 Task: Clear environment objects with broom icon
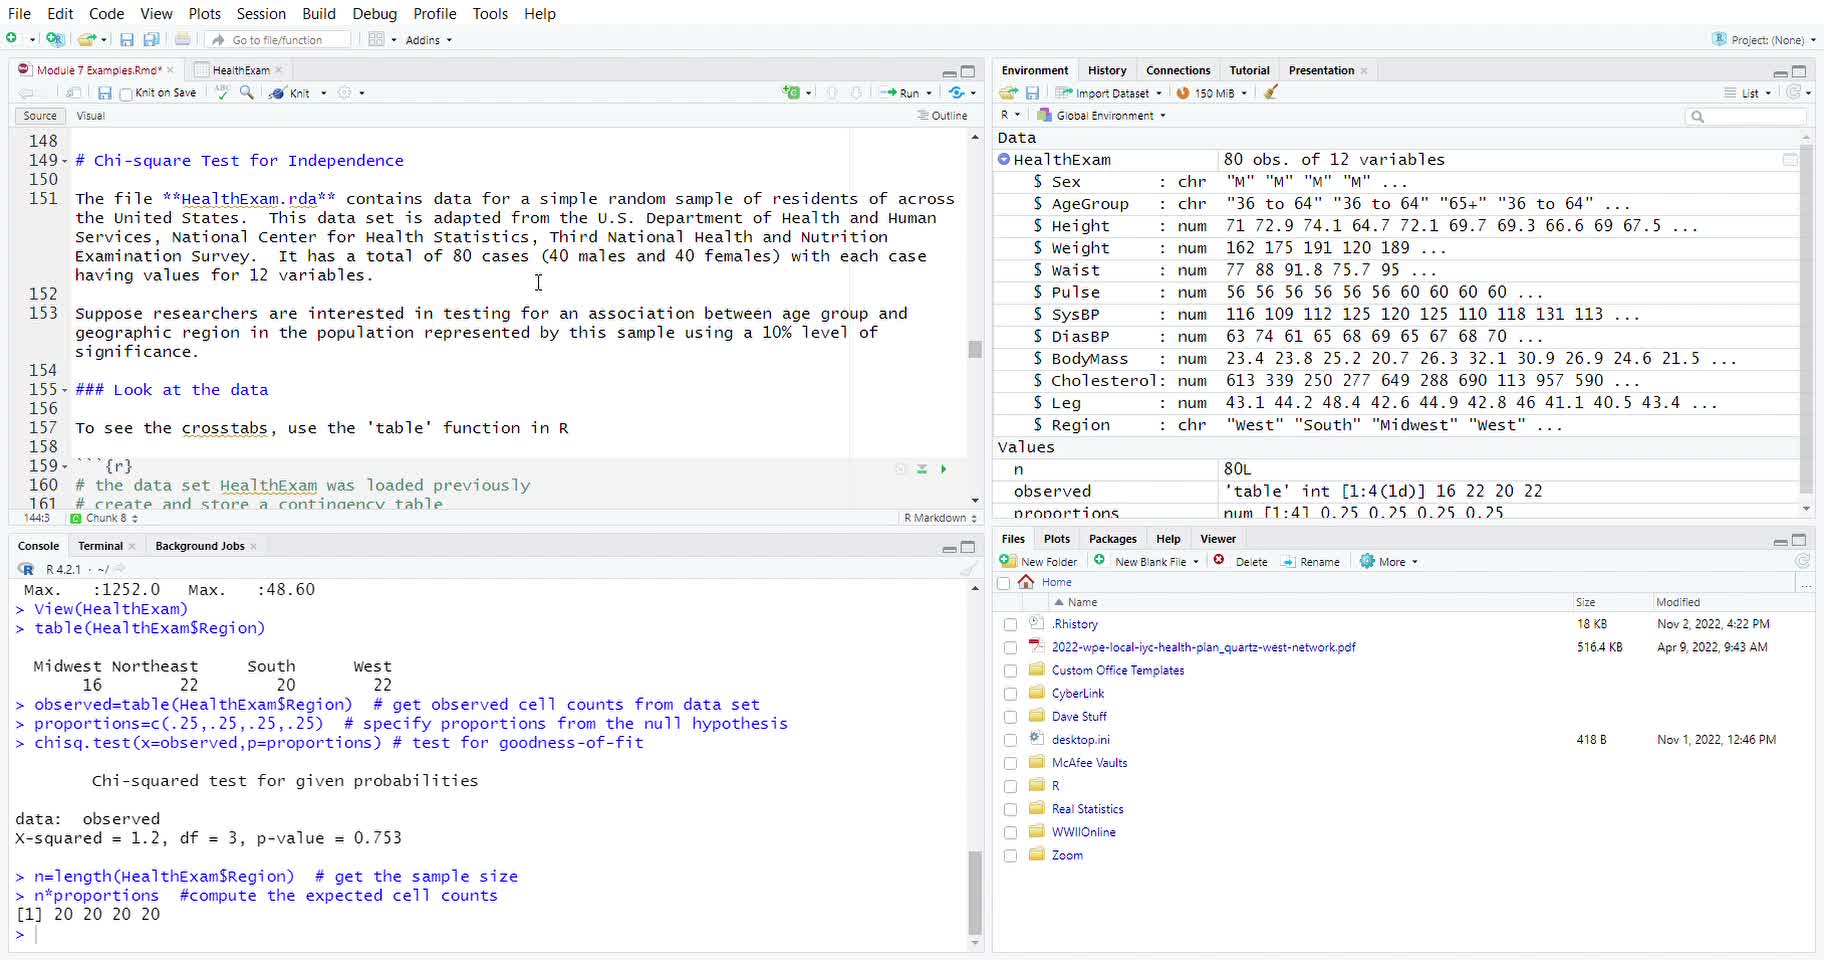click(1271, 92)
